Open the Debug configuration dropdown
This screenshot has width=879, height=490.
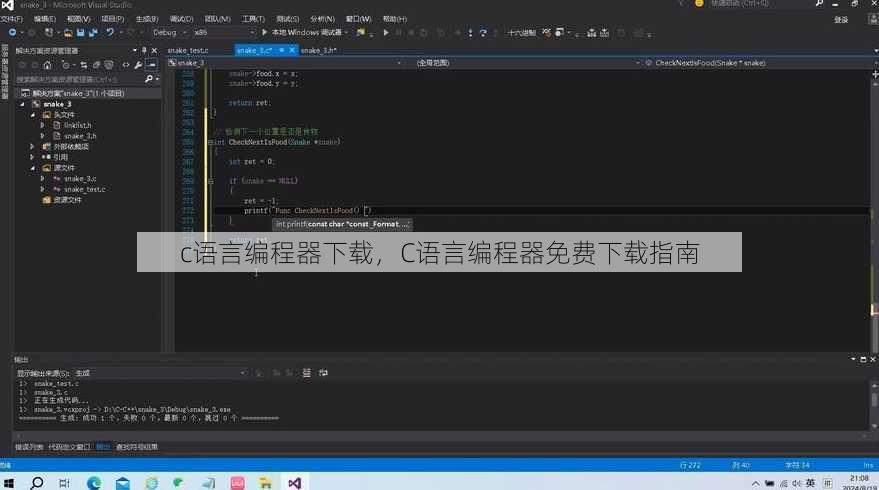click(x=169, y=33)
